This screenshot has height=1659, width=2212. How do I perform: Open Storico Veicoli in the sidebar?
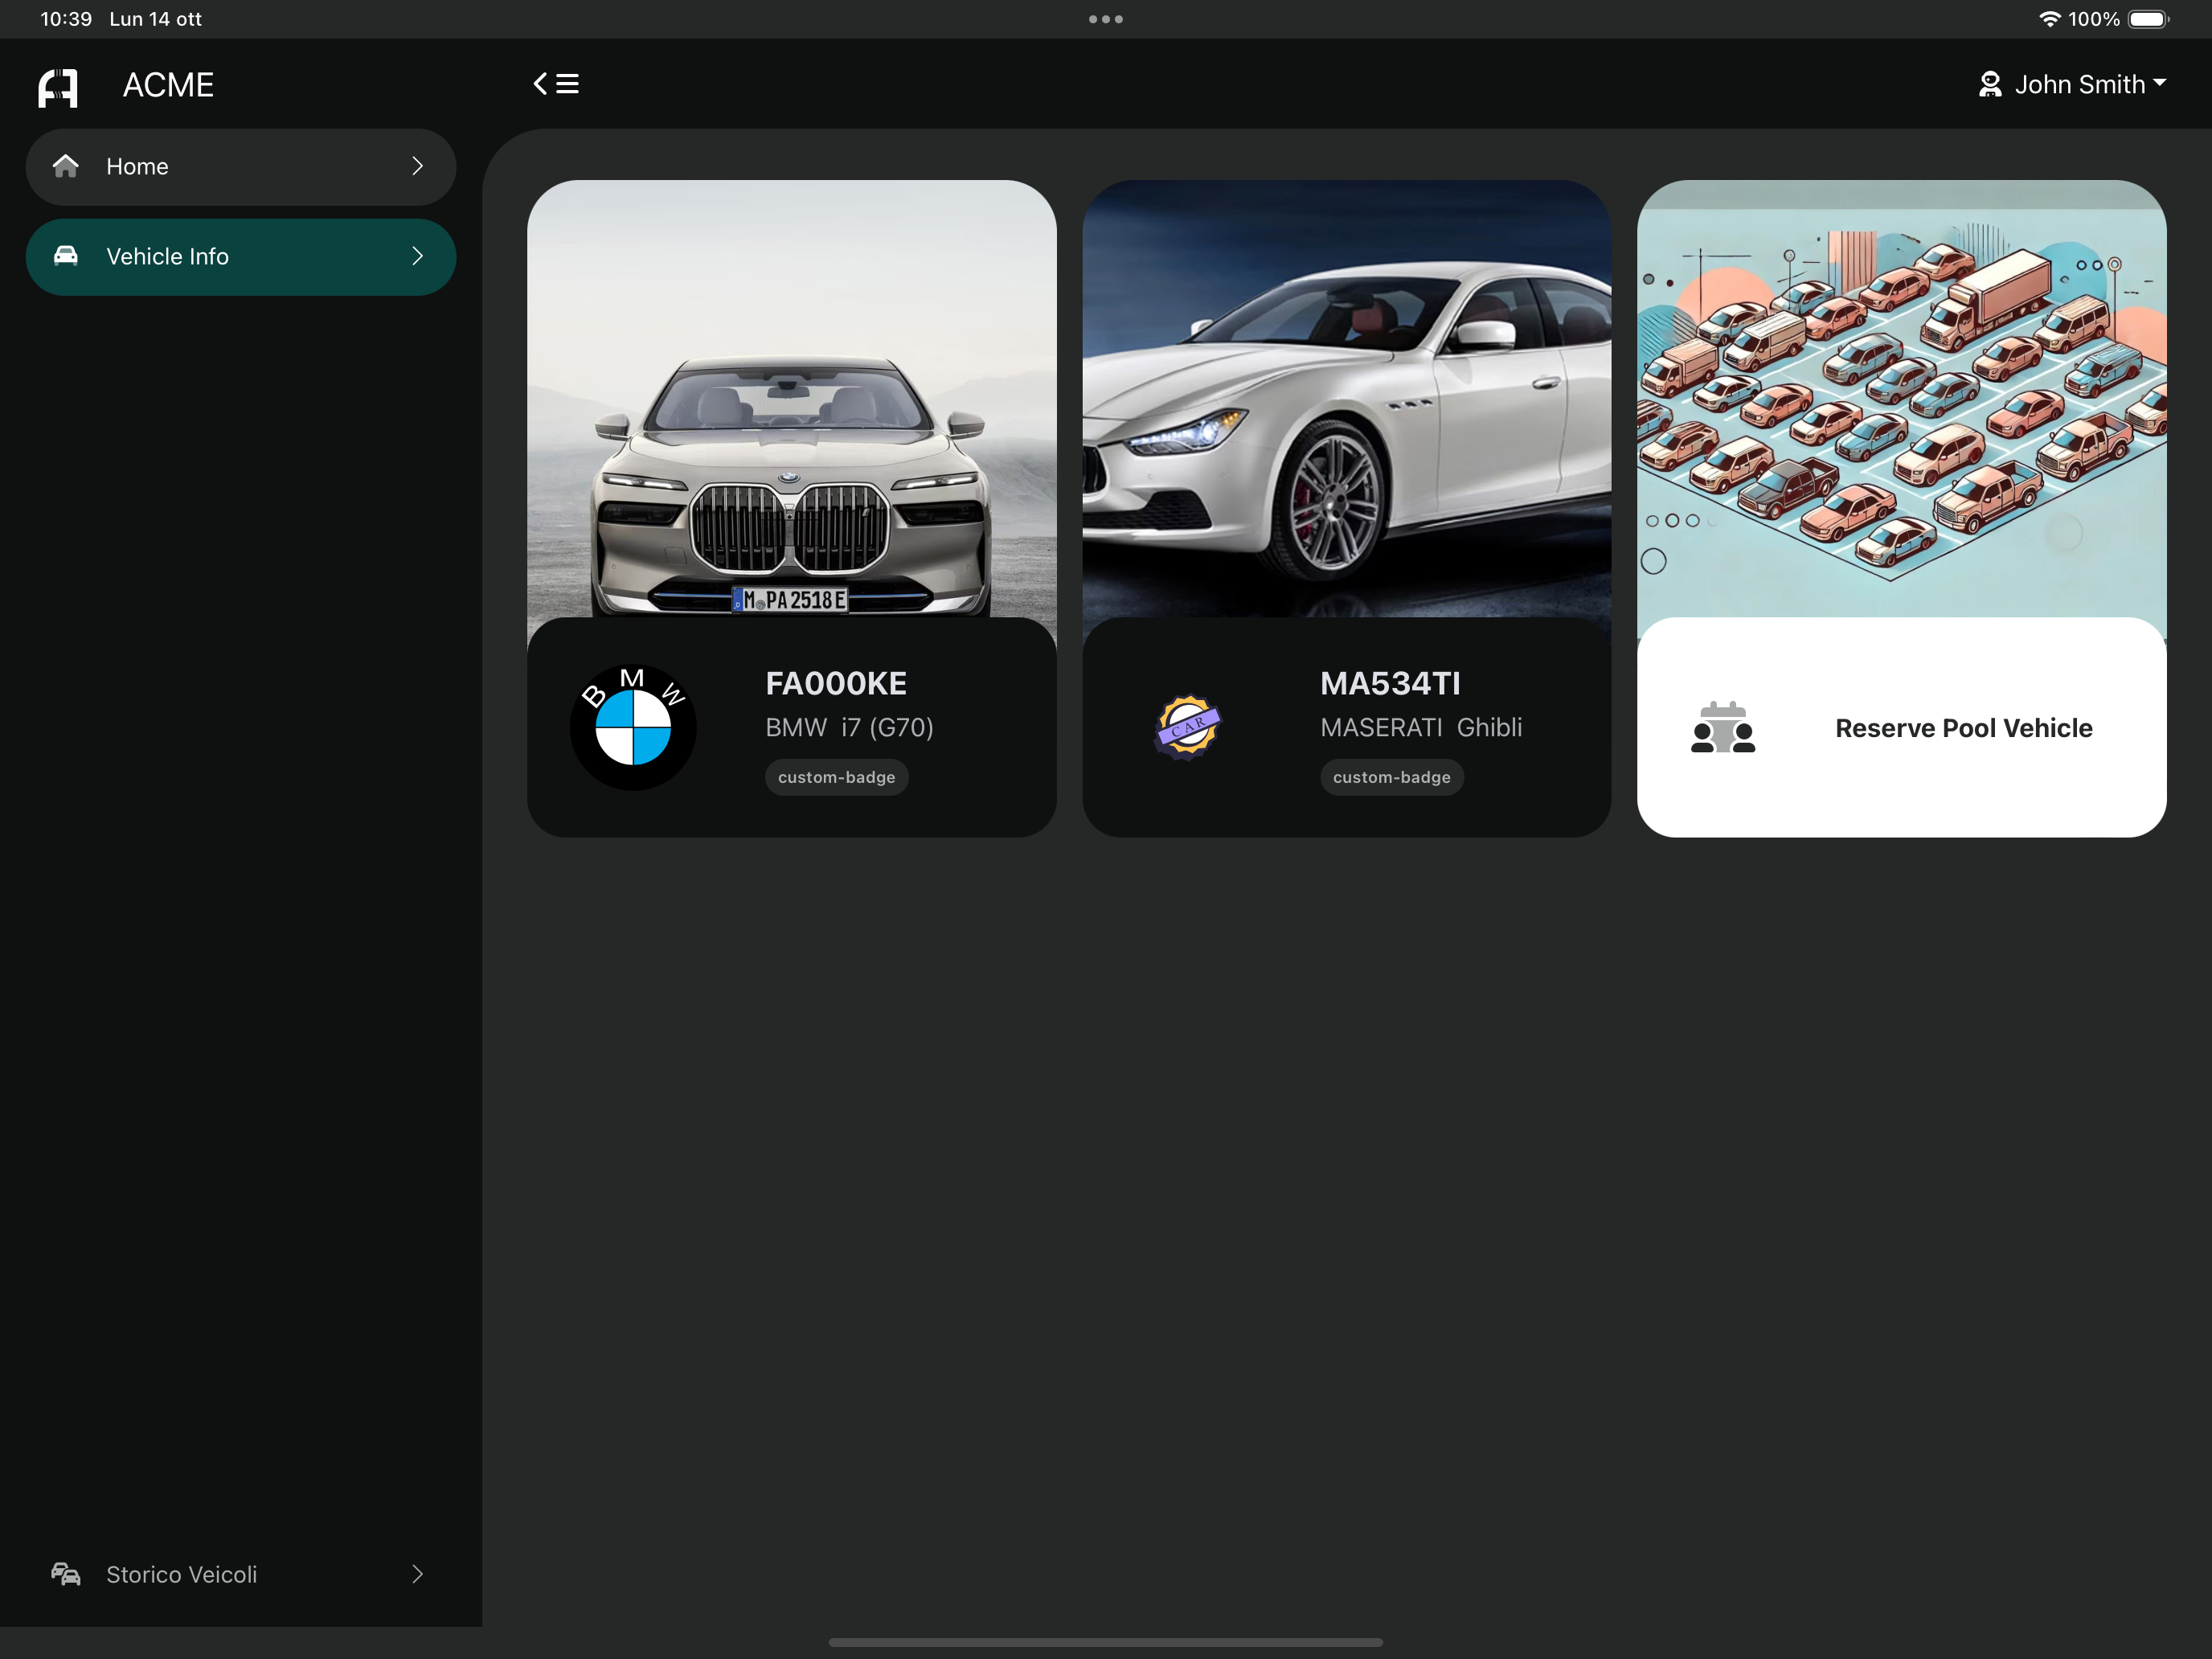241,1574
